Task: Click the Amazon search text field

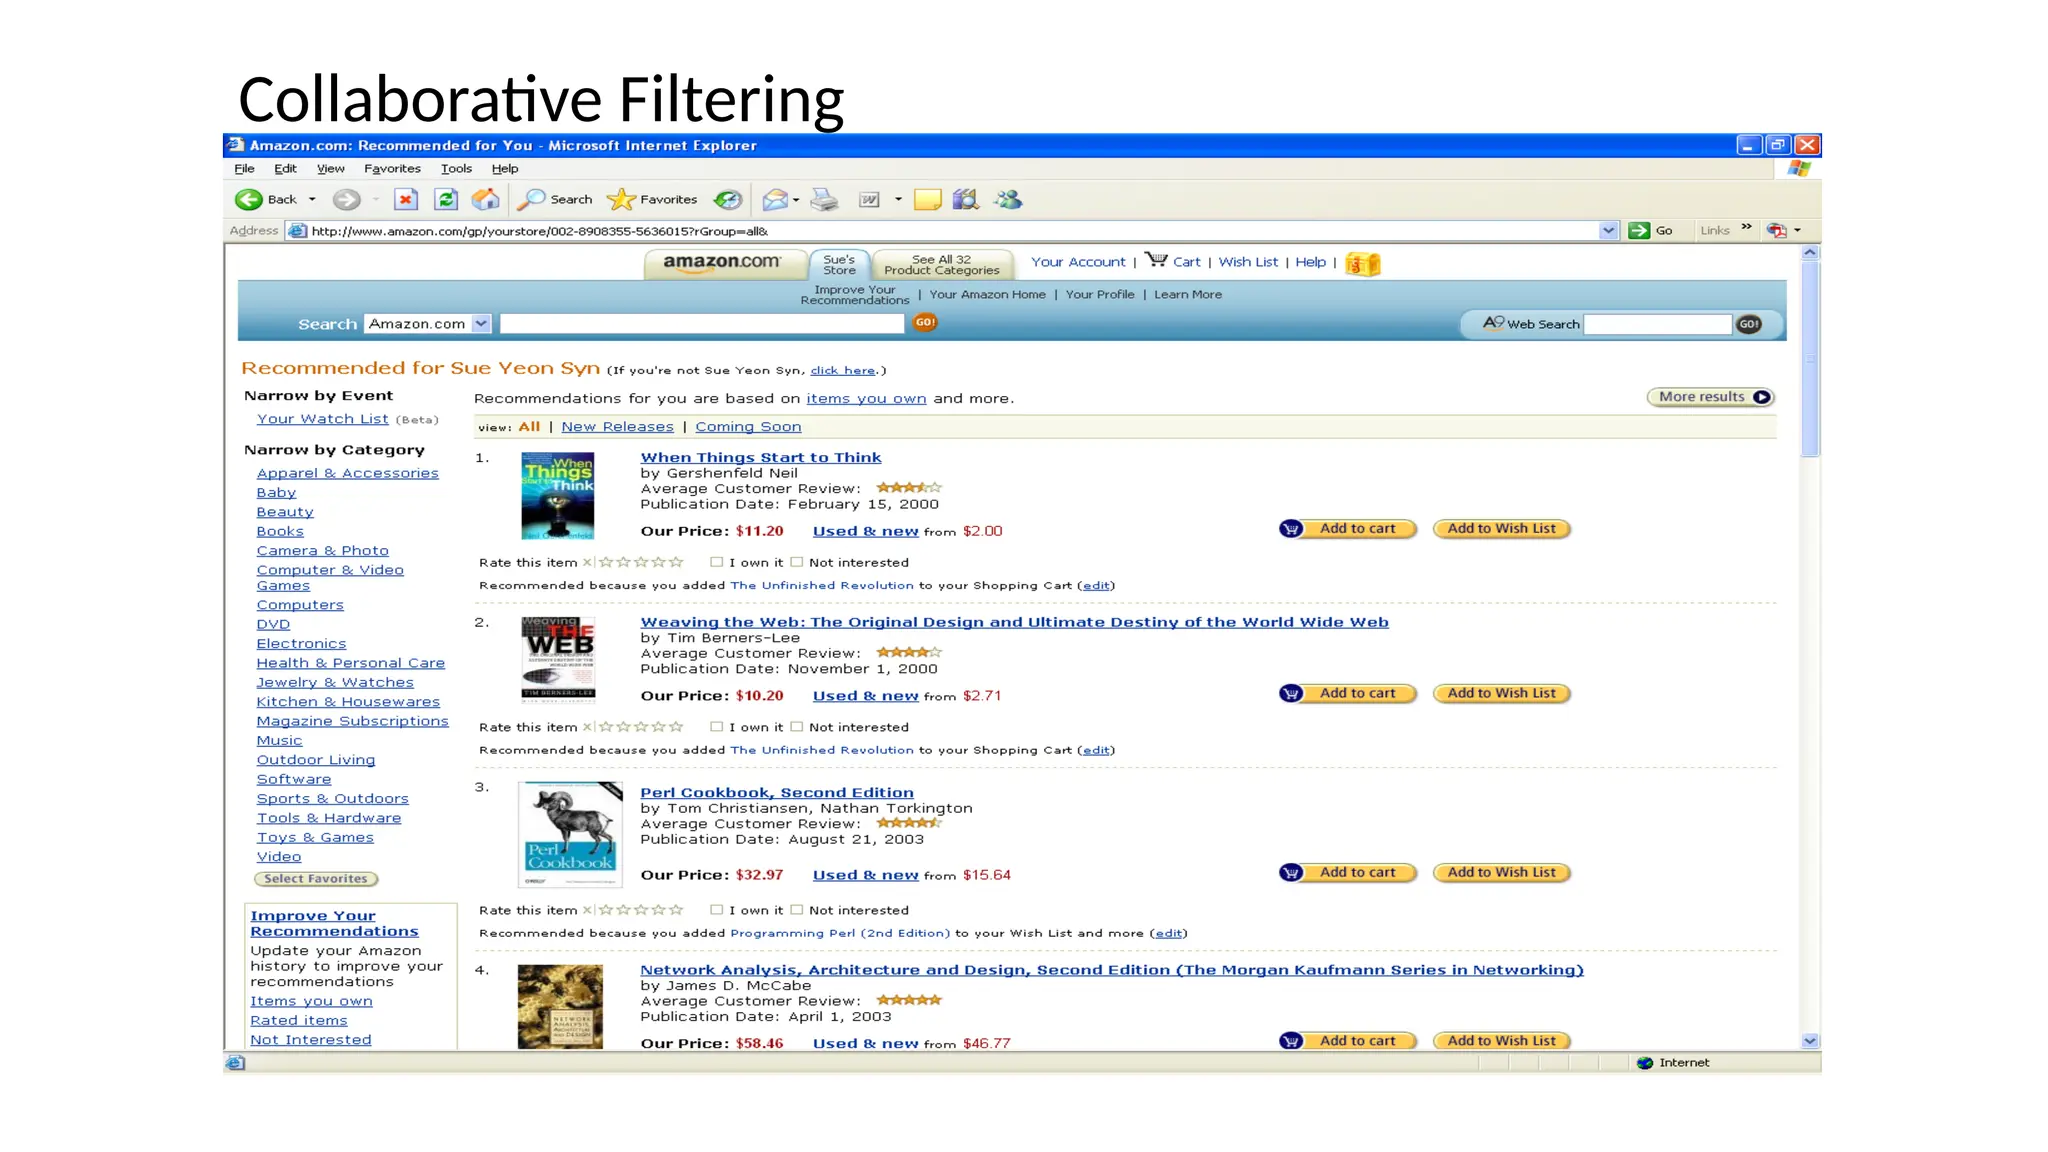Action: (x=702, y=324)
